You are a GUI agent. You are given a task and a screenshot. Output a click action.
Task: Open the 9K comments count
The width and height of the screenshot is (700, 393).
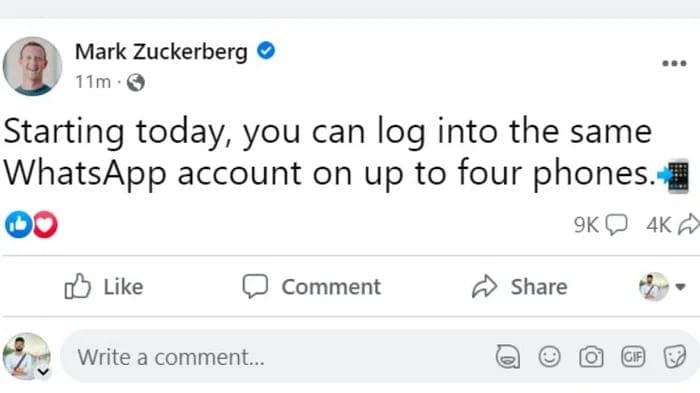(600, 225)
